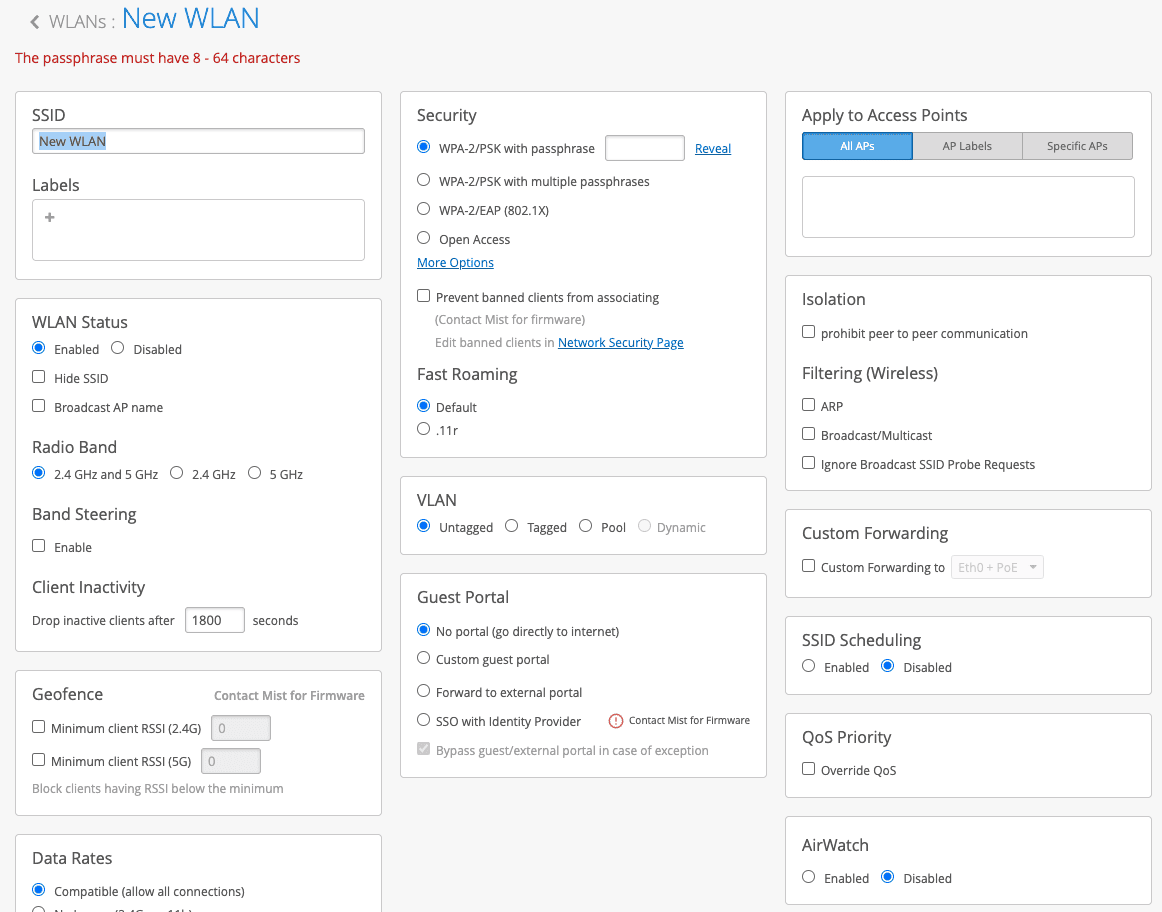Click the inactive clients seconds field
Screen dimensions: 1162x912
tap(215, 620)
